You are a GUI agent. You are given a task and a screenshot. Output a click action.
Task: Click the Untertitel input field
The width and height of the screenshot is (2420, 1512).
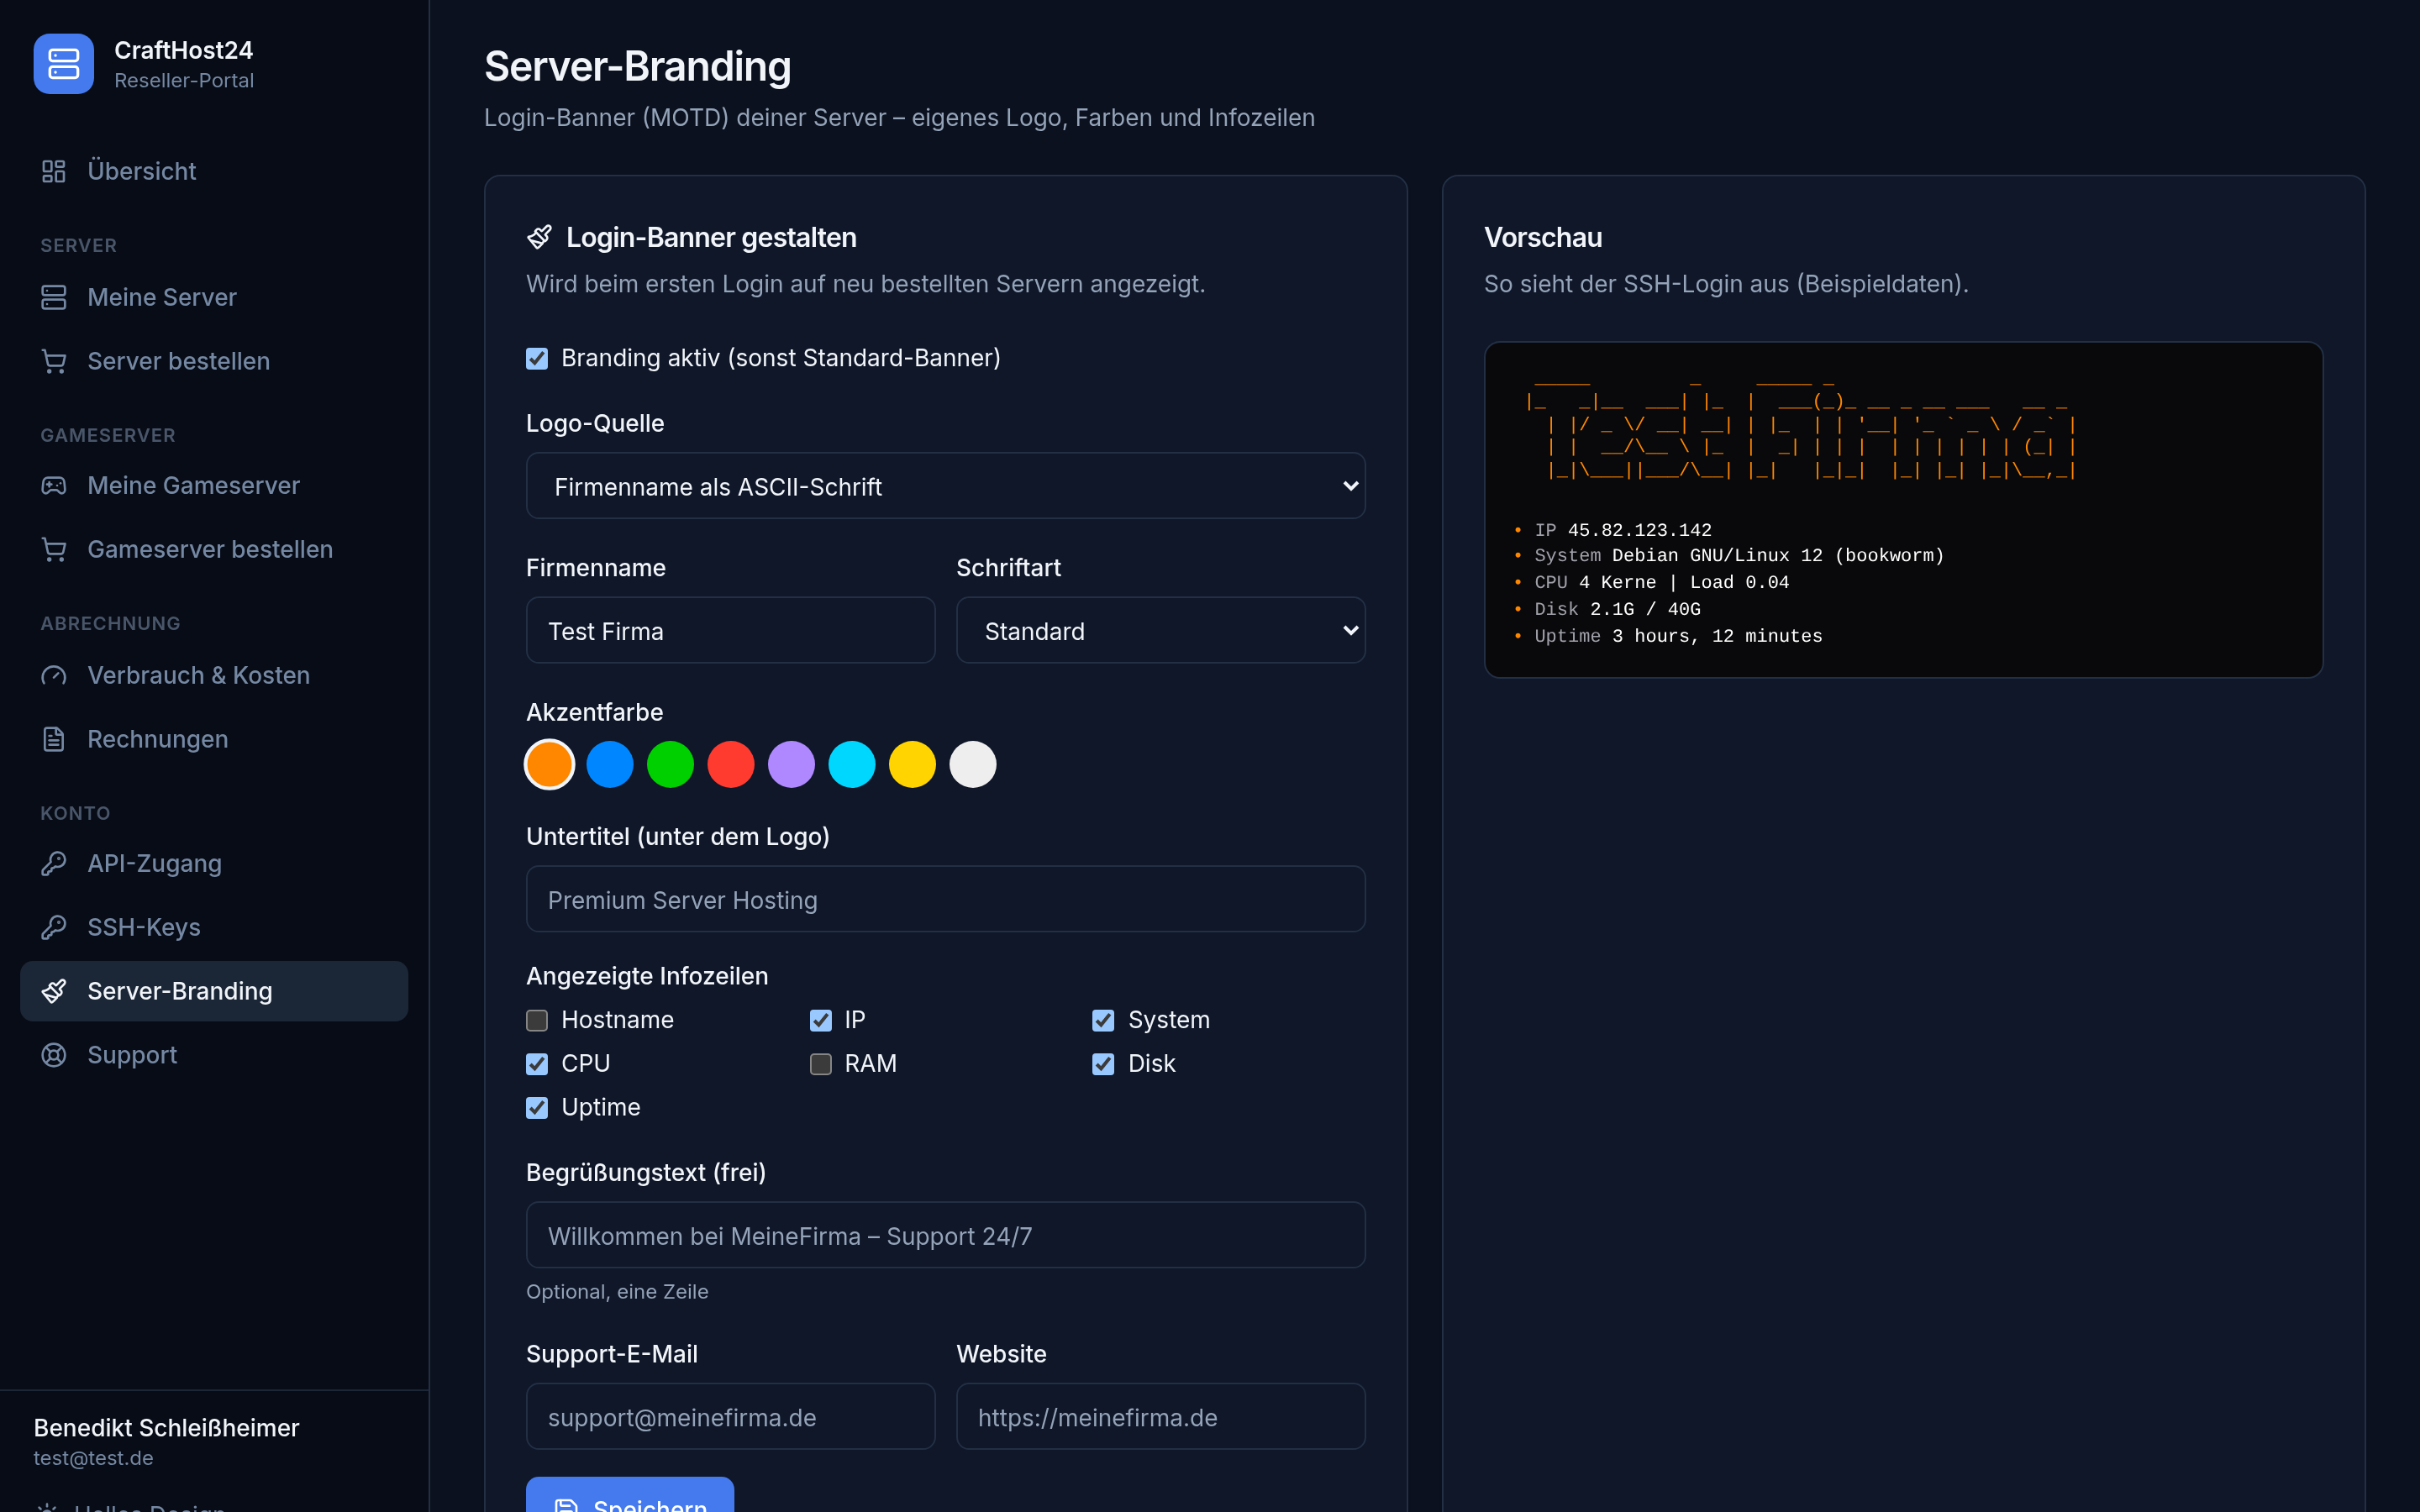pos(945,899)
